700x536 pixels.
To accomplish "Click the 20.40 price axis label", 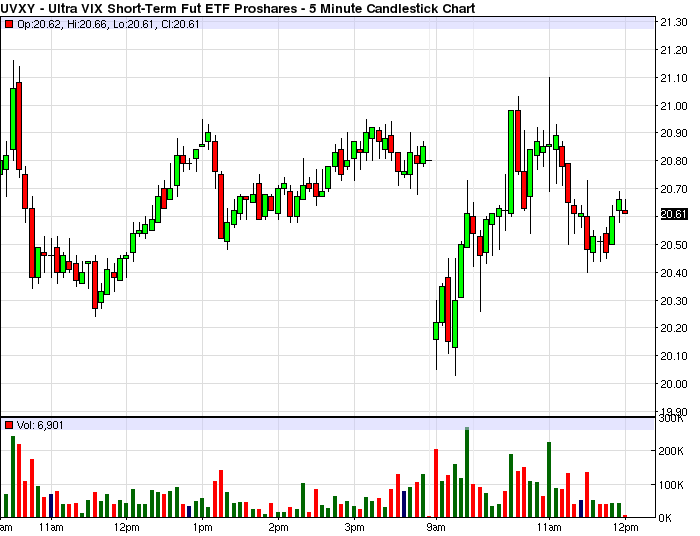I will coord(674,273).
